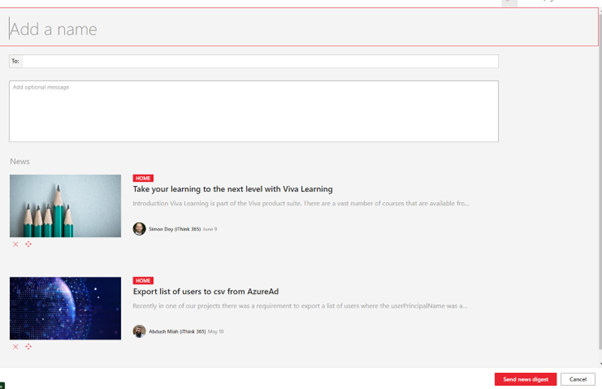Viewport: 602px width, 389px height.
Task: Remove the AzureAd export news item
Action: pos(15,347)
